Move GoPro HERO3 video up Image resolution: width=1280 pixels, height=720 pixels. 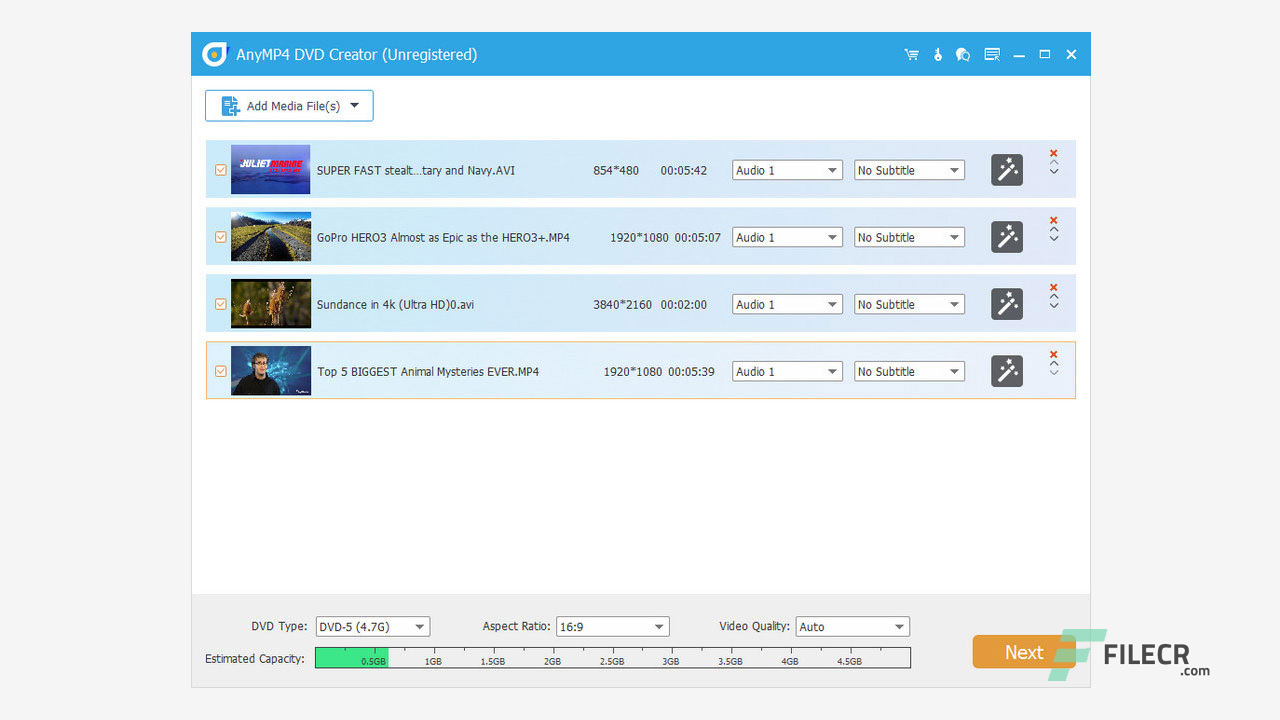1054,230
